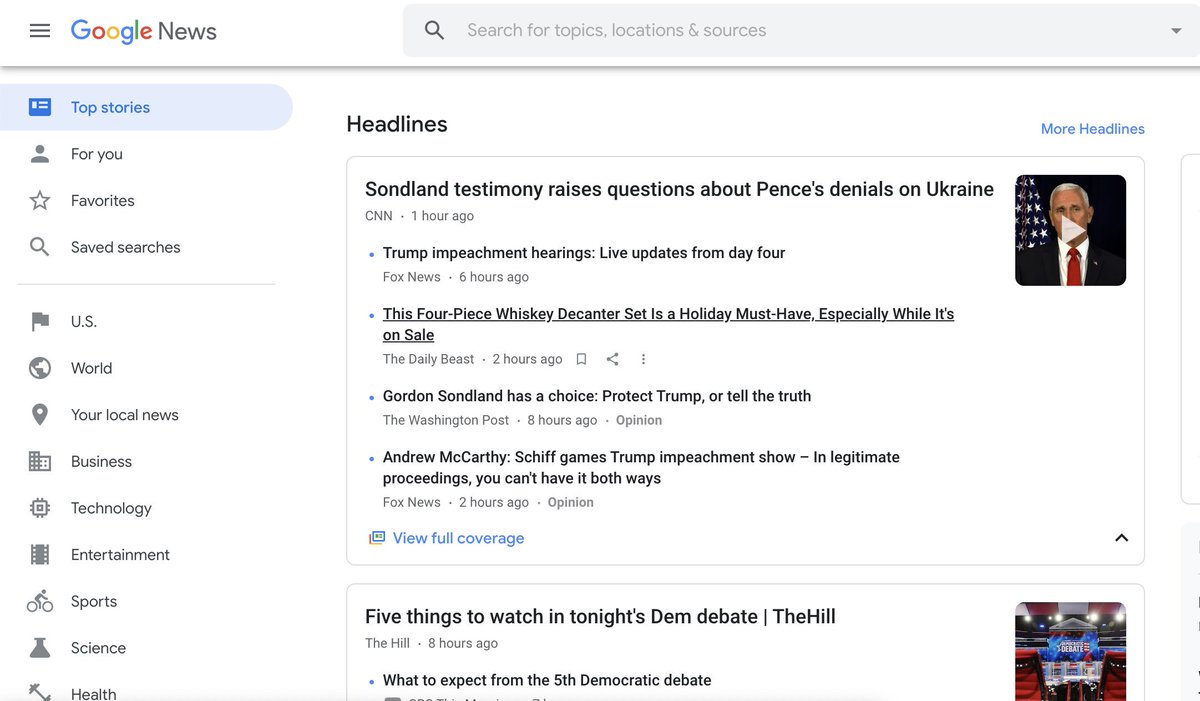This screenshot has height=701, width=1200.
Task: Click the local news pin icon
Action: pyautogui.click(x=40, y=415)
